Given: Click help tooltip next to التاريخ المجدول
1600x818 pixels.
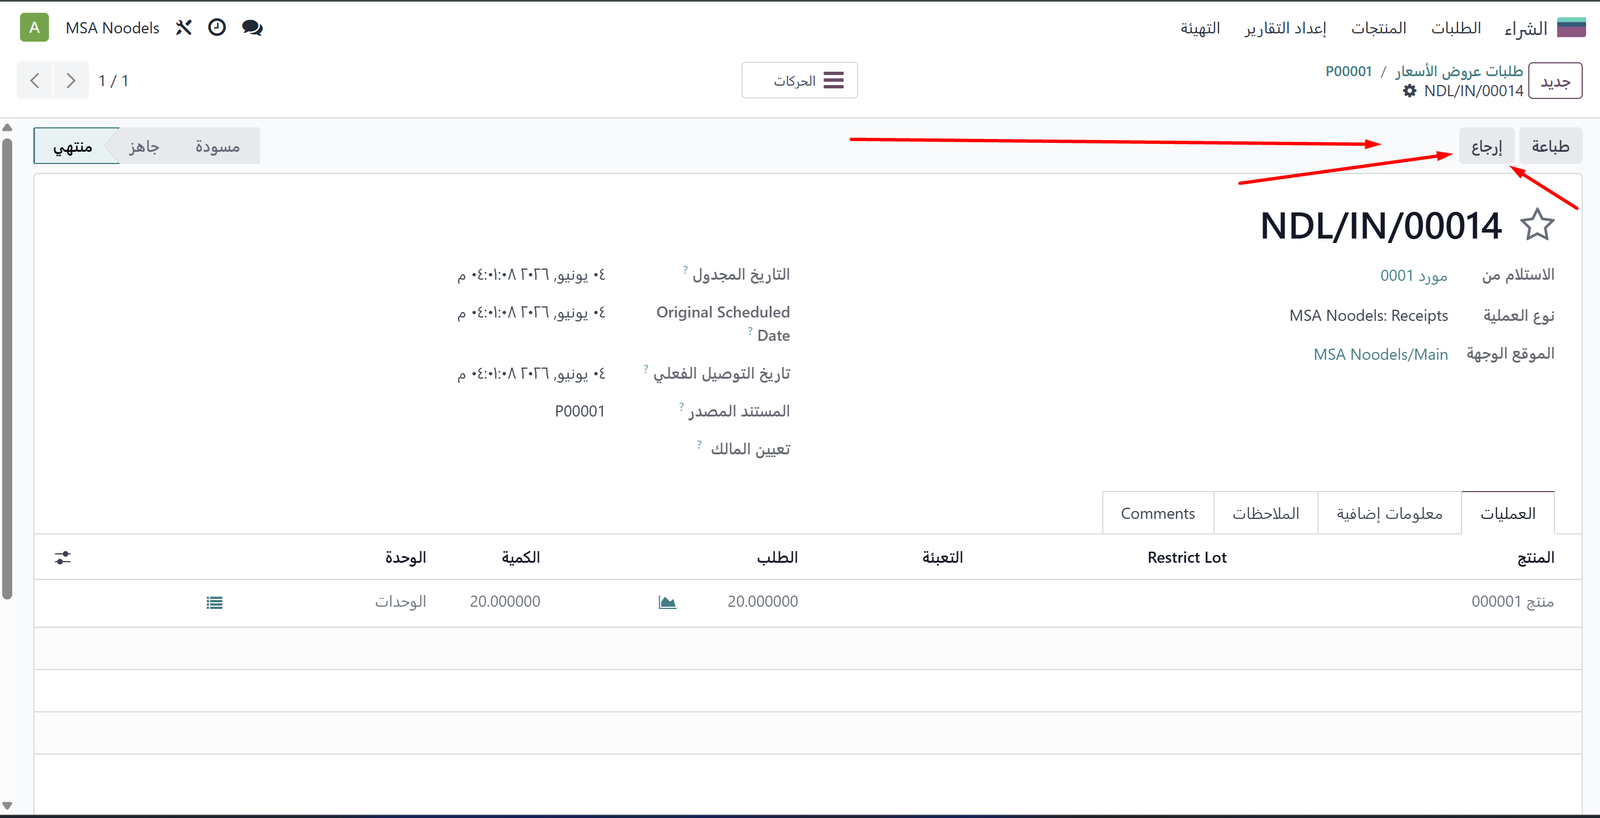Looking at the screenshot, I should click(x=685, y=270).
